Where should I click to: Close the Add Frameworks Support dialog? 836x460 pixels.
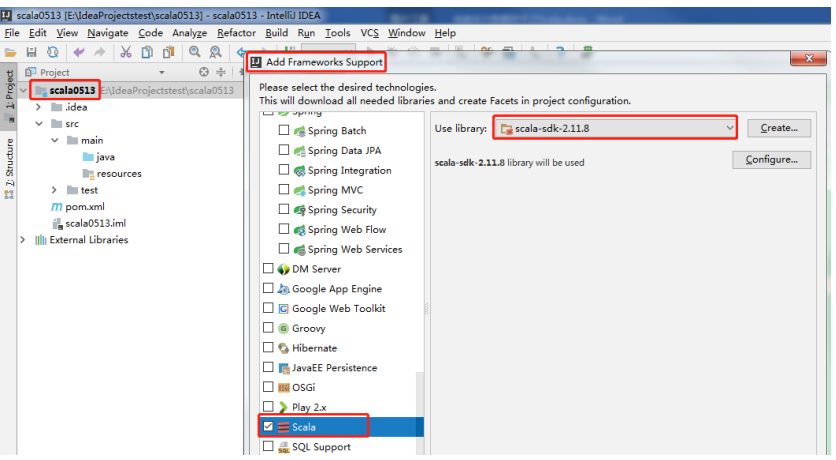(x=808, y=58)
